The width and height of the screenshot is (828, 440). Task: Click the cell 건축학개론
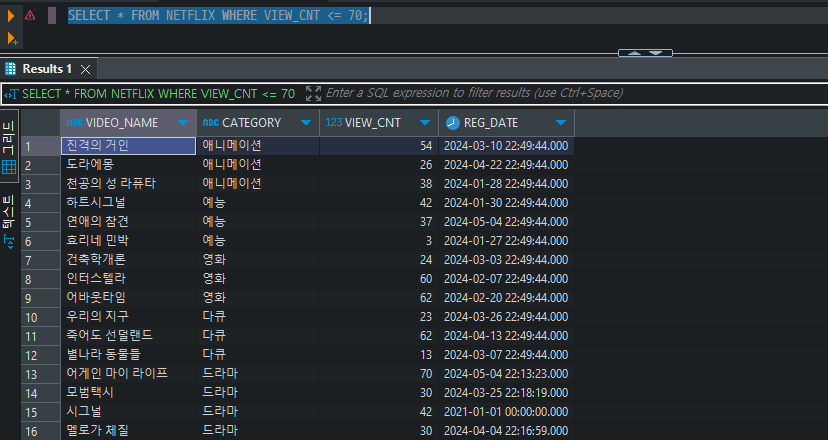coord(129,260)
